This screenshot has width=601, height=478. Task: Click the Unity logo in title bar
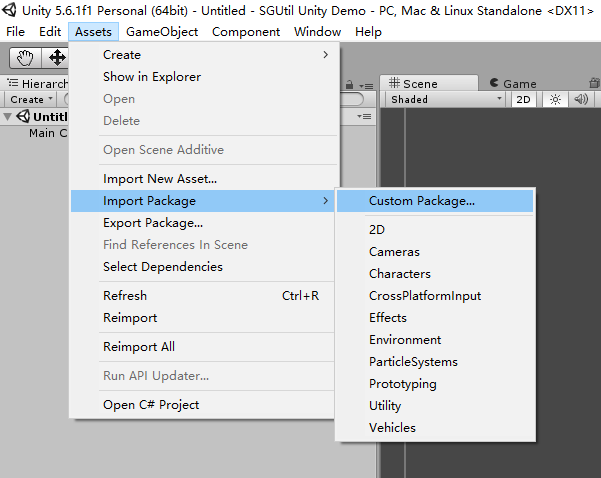click(x=9, y=10)
